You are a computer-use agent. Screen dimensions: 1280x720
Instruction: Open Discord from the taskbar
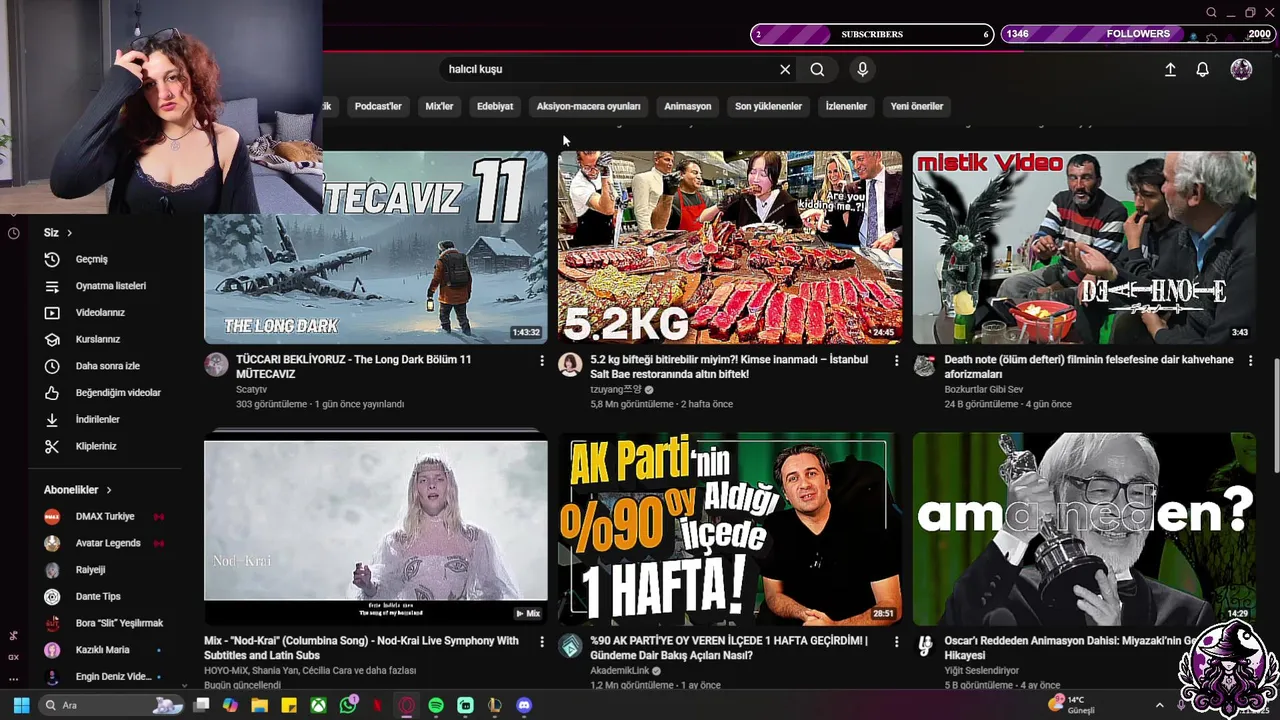524,705
